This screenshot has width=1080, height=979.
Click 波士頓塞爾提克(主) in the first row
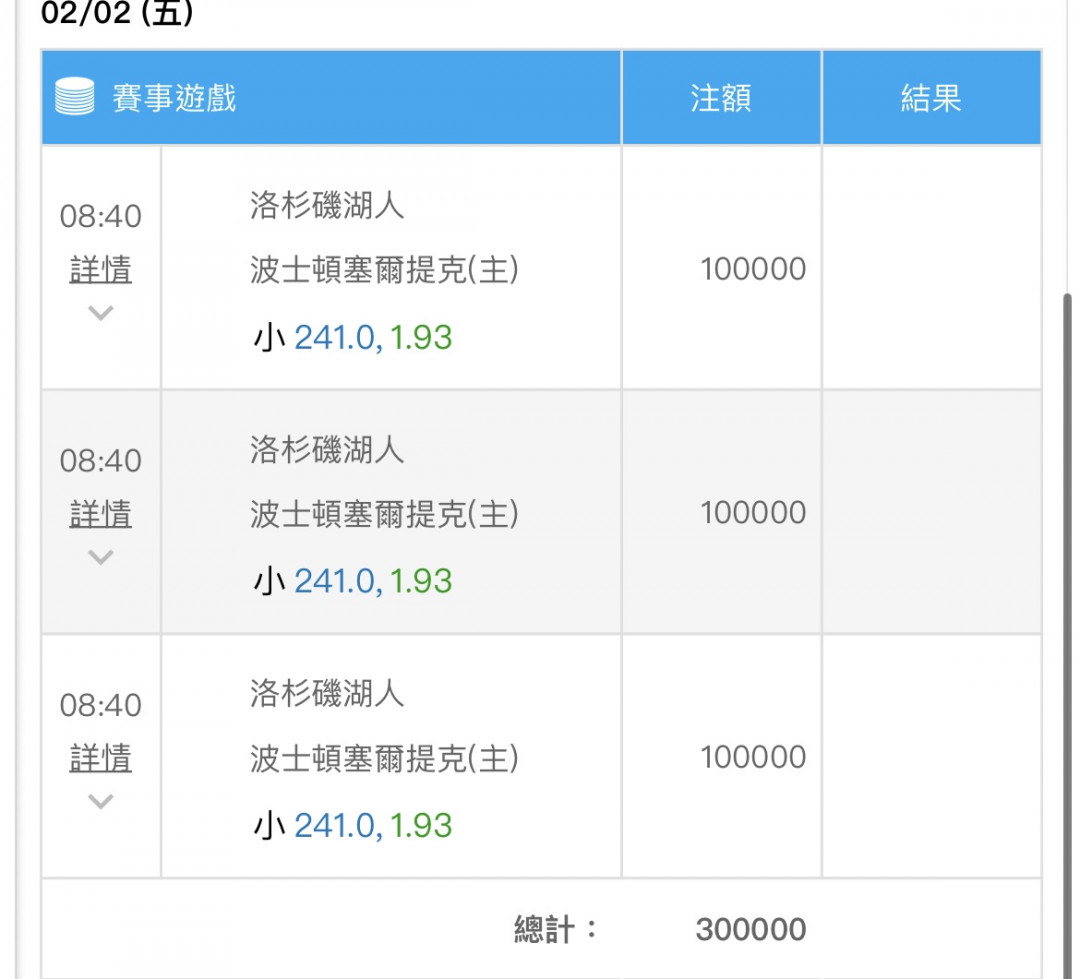click(384, 269)
